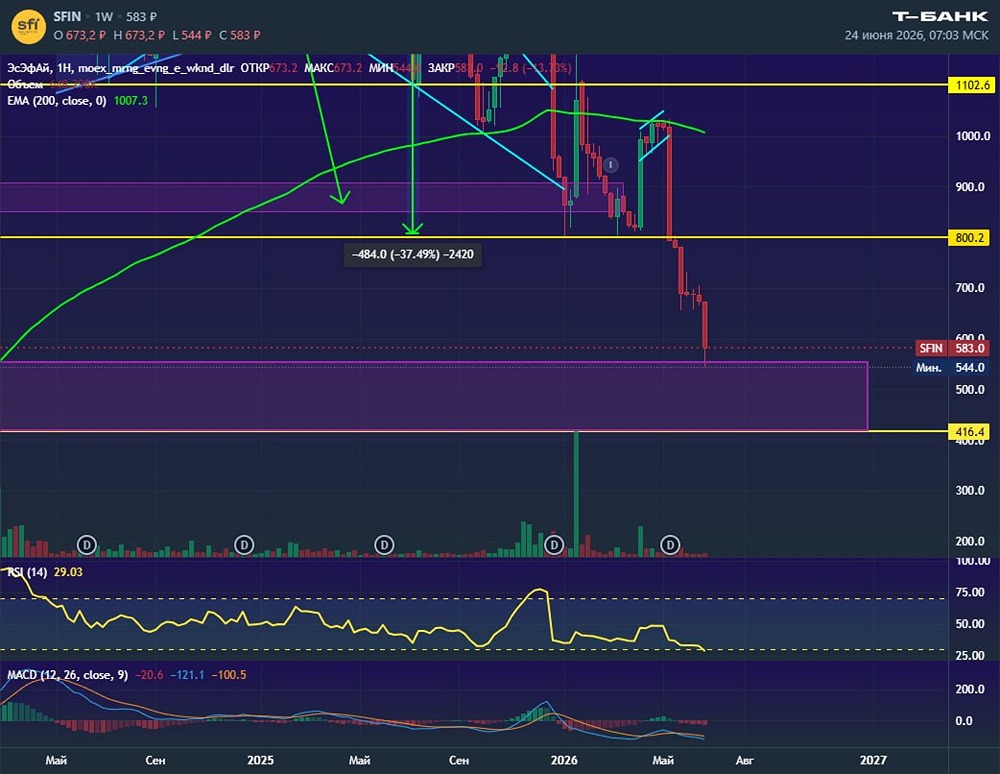Click the SFIN ticker name in the header

pos(68,17)
